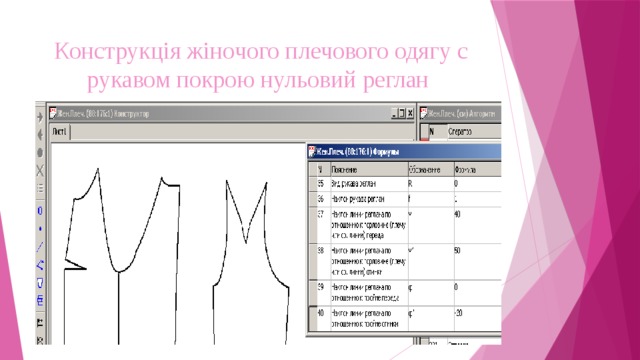This screenshot has width=640, height=360.
Task: Select formula row 35 description cell
Action: coord(369,184)
